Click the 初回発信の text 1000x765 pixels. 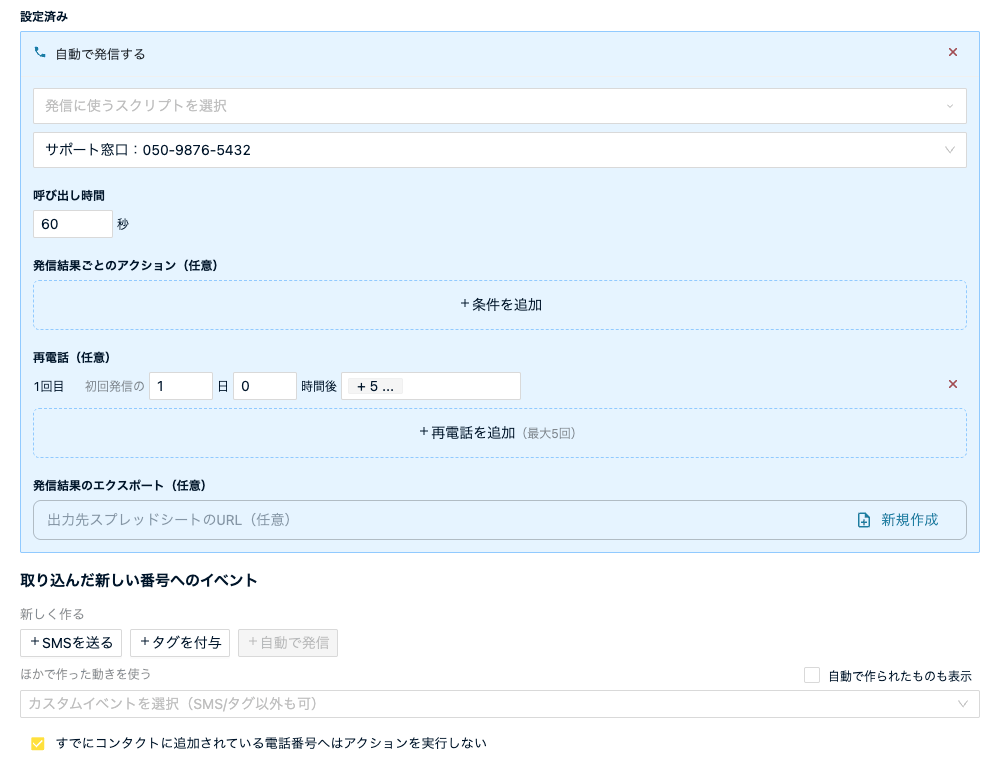coord(115,386)
